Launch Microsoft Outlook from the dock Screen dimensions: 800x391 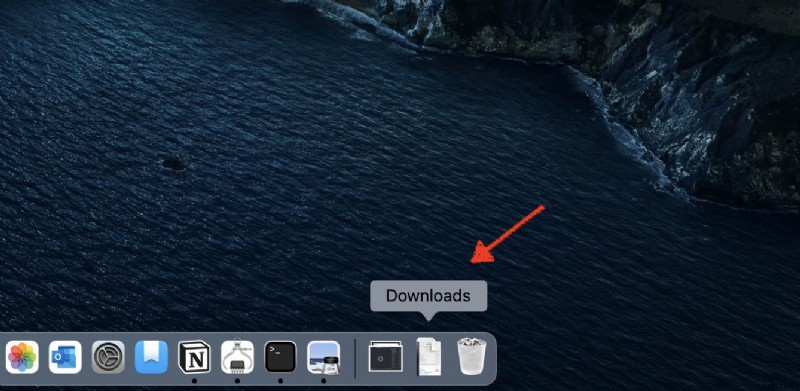tap(65, 357)
